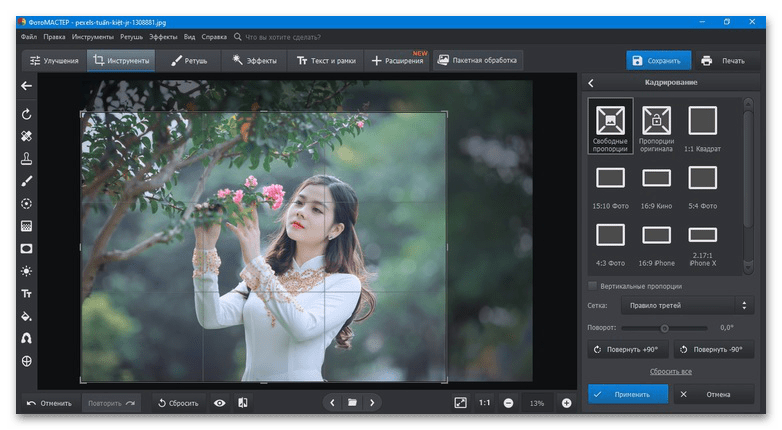Zoom out with the minus icon
The width and height of the screenshot is (782, 430).
[x=508, y=403]
